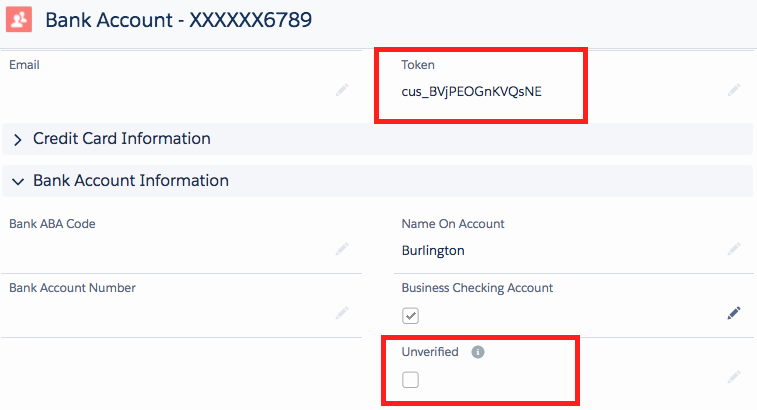Expand the Credit Card Information section

click(121, 139)
